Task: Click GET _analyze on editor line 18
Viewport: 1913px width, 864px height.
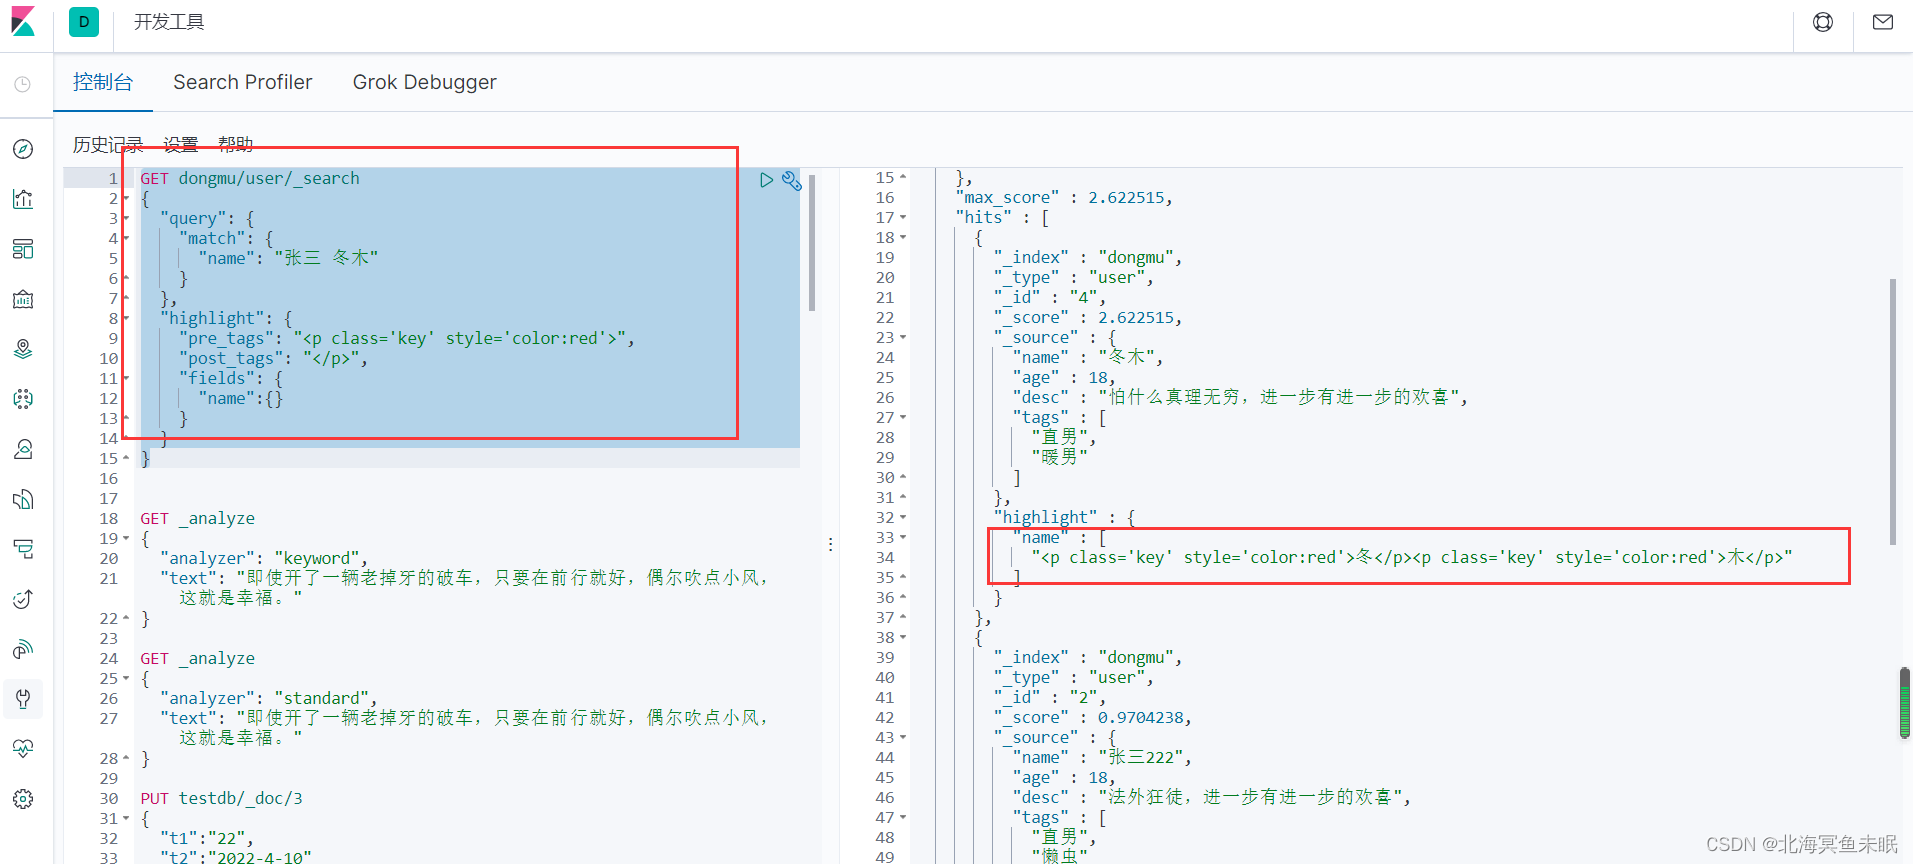Action: pos(198,519)
